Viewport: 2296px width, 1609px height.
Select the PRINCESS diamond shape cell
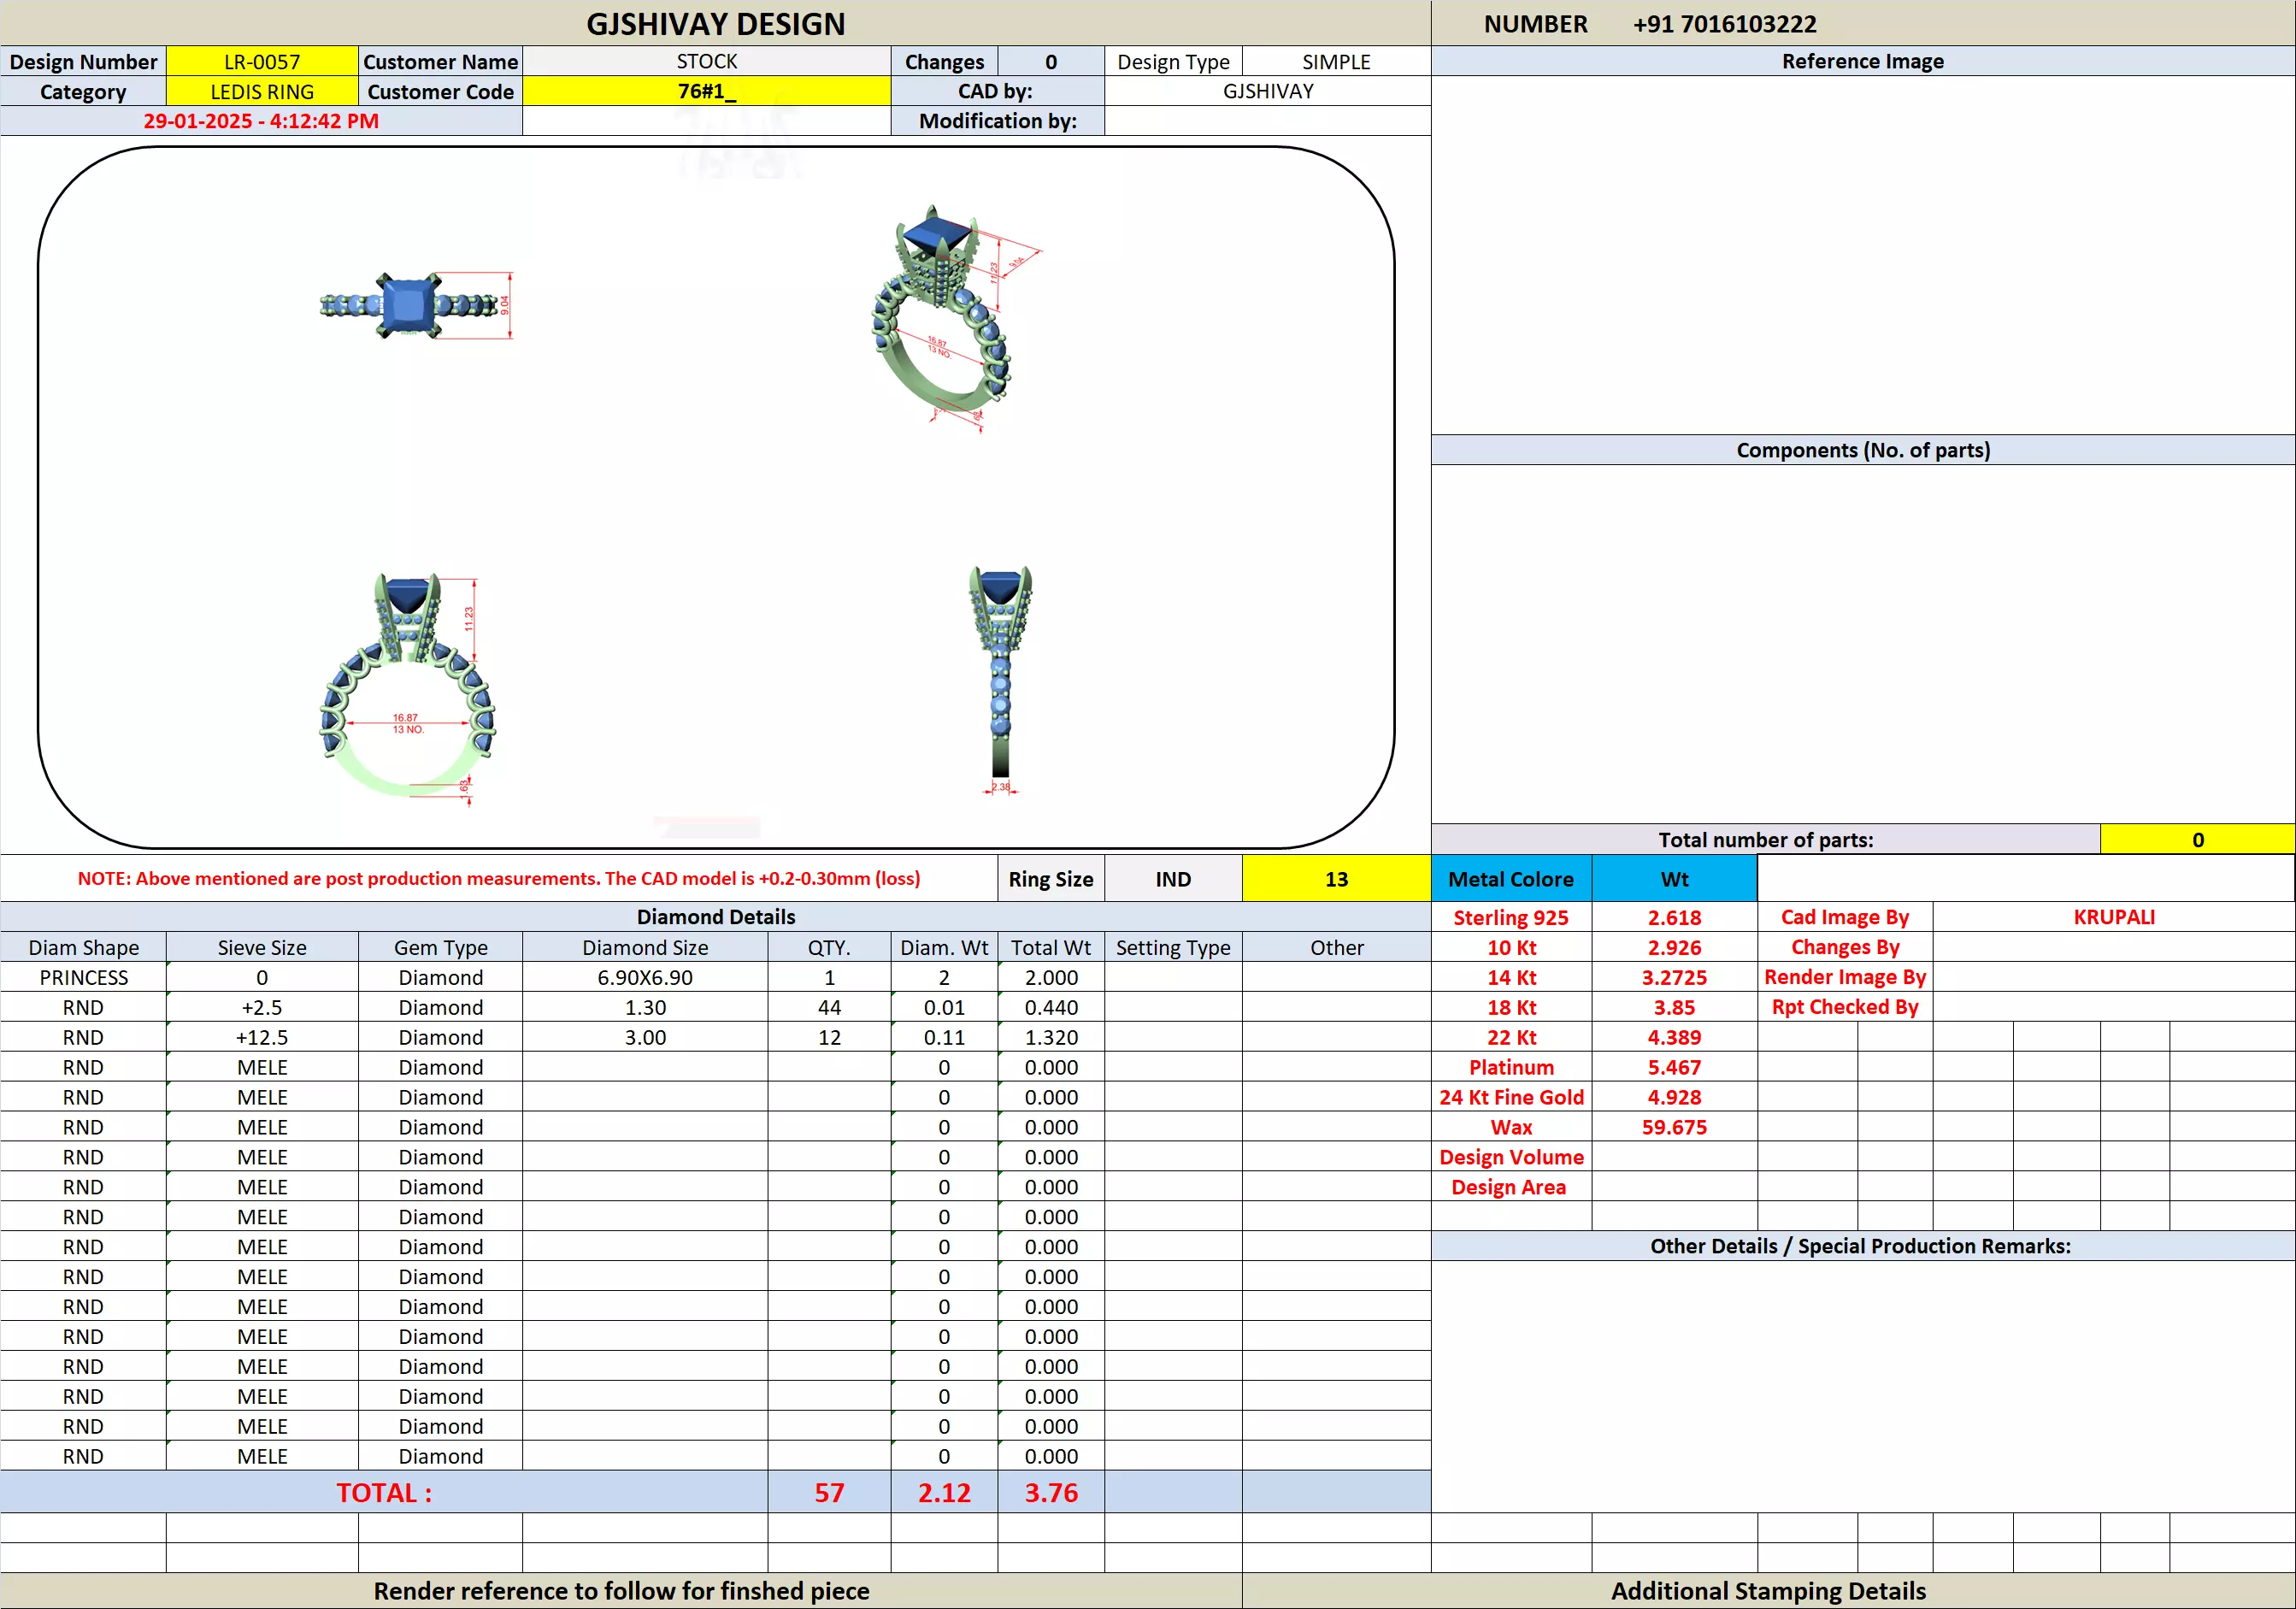point(84,977)
